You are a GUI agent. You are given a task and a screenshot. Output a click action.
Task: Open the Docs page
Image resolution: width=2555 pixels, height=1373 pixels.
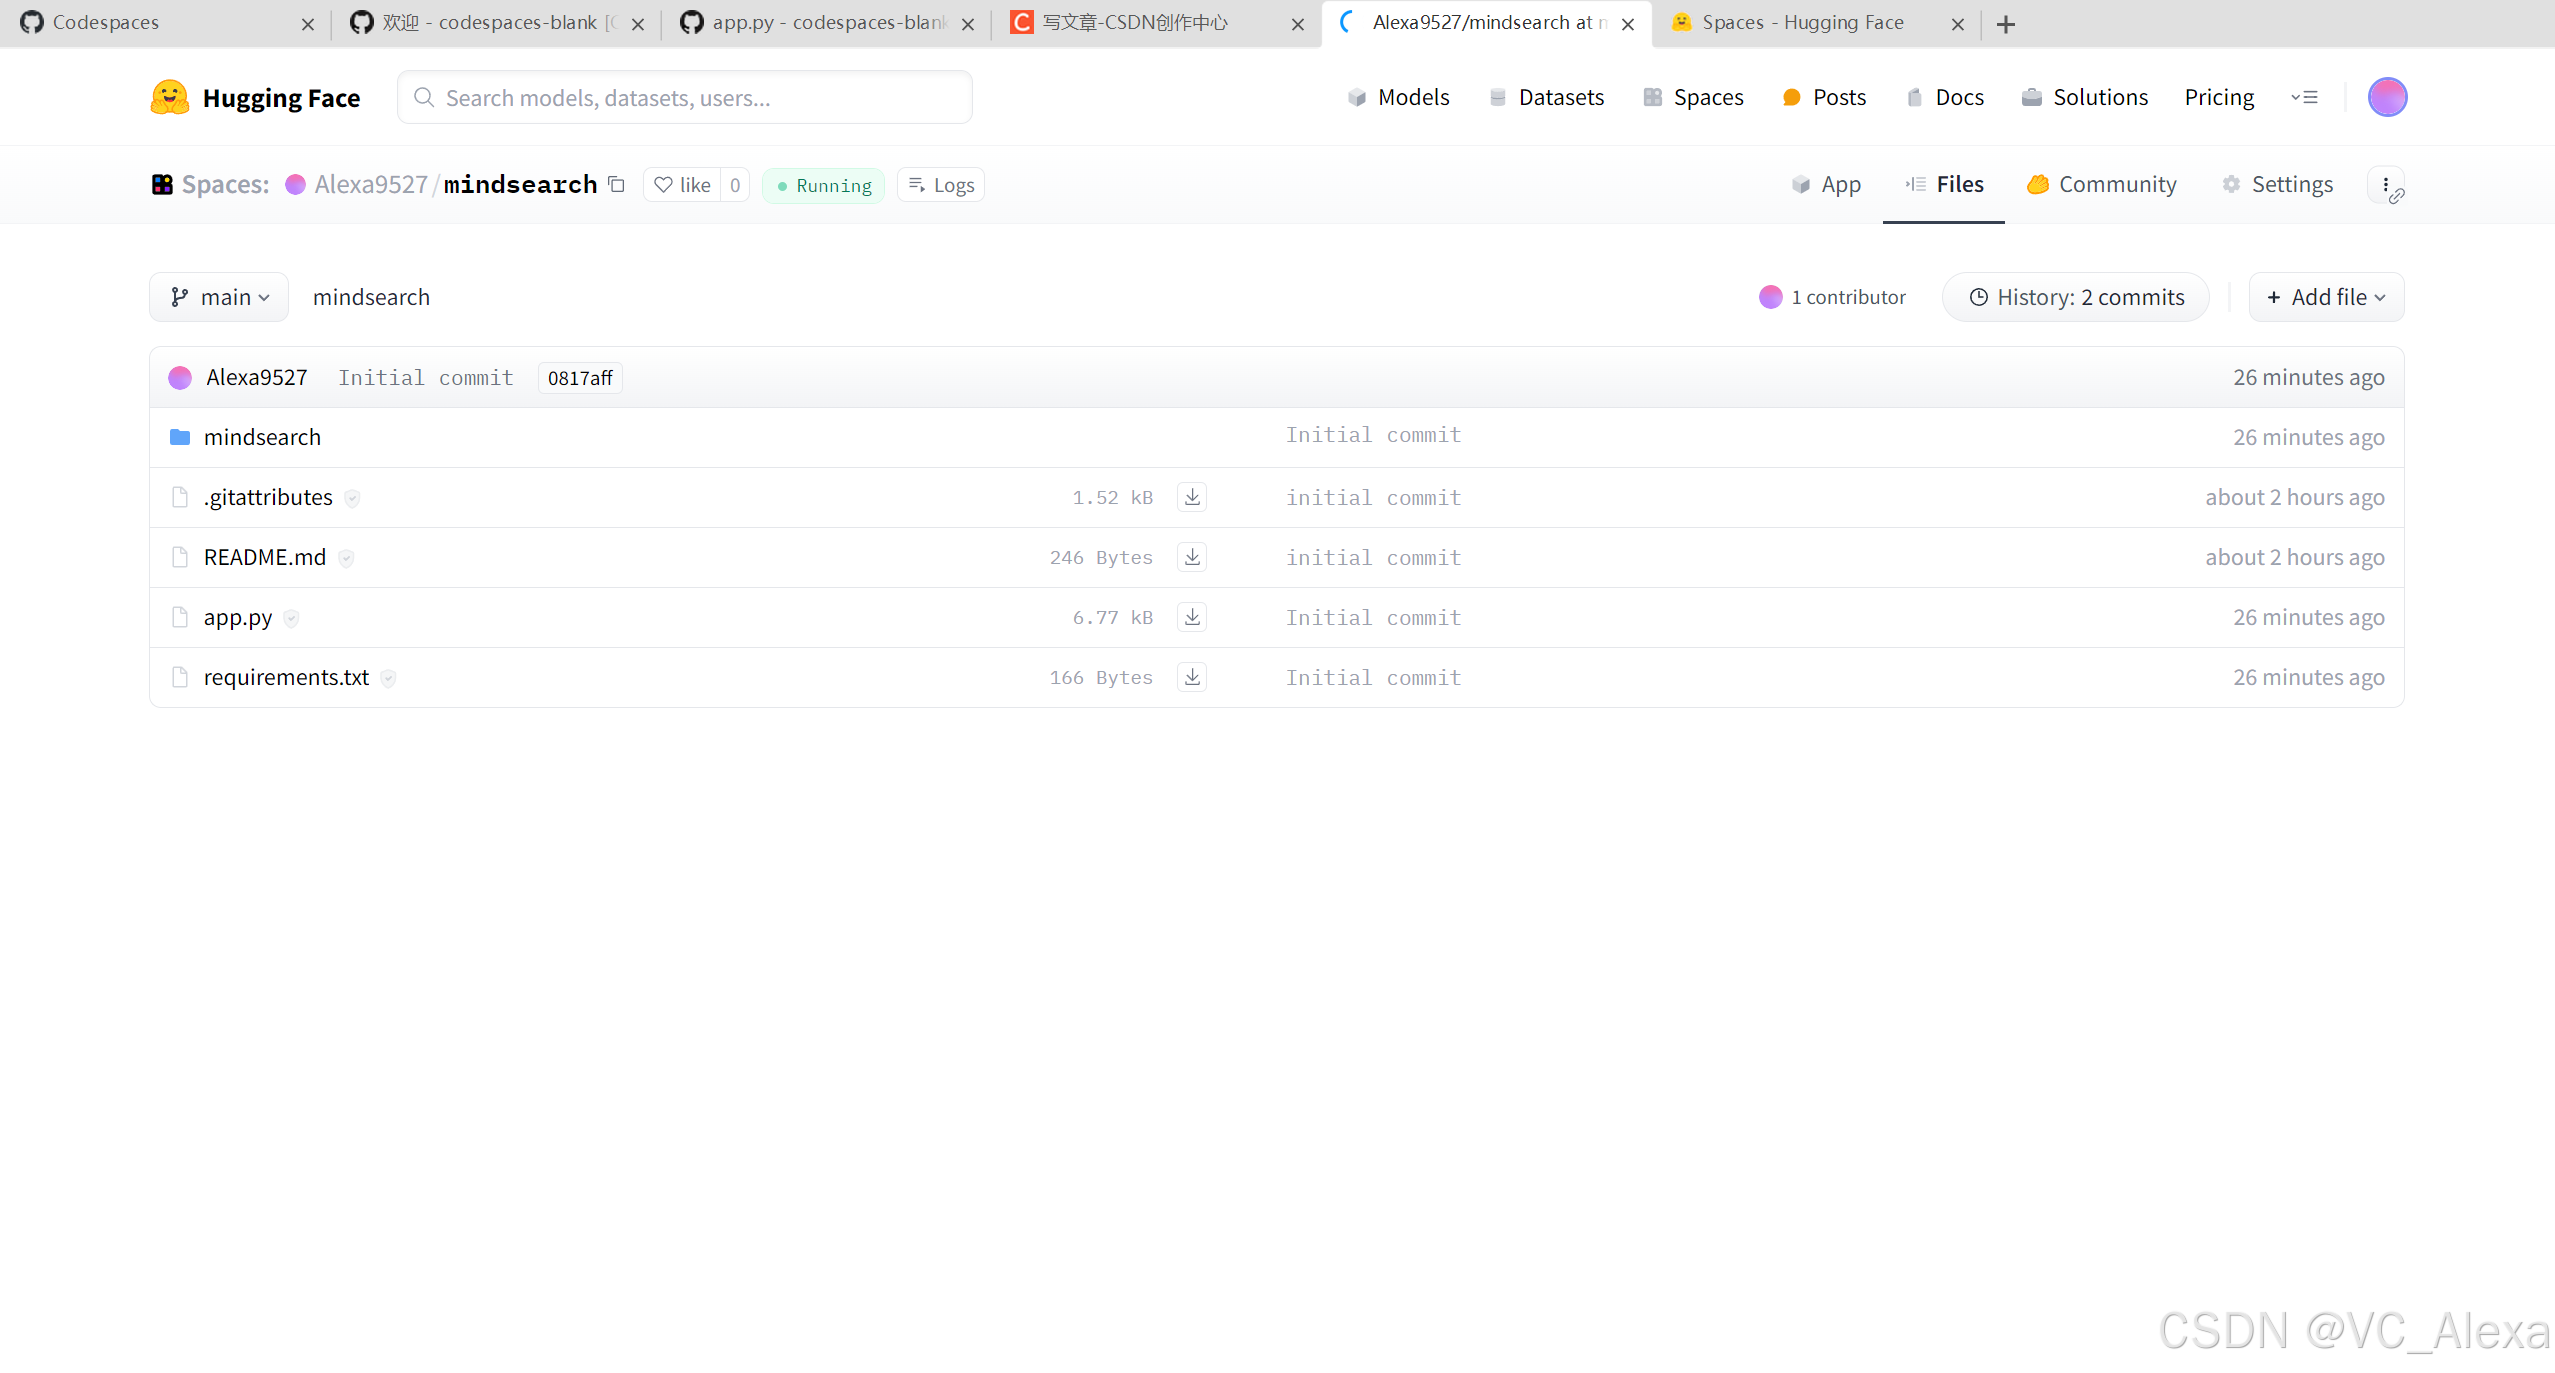(x=1945, y=97)
